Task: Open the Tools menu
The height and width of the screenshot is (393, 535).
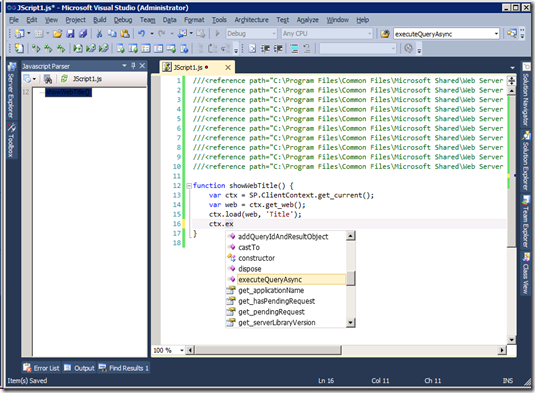Action: tap(219, 20)
